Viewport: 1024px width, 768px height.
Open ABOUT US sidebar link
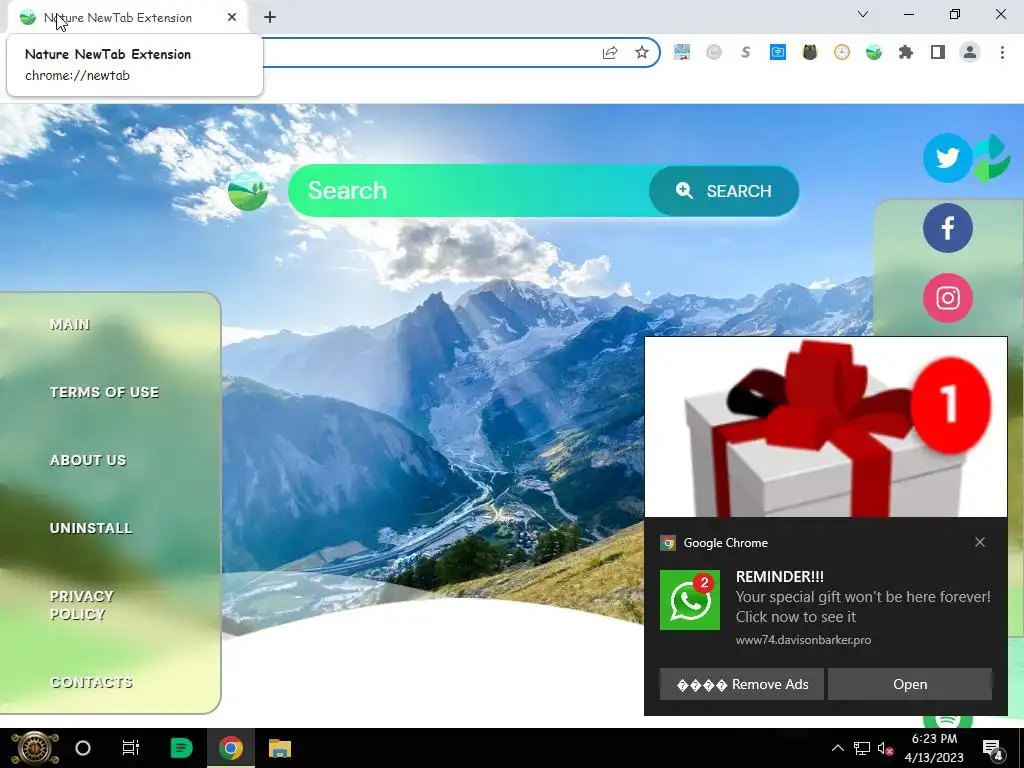click(x=88, y=460)
